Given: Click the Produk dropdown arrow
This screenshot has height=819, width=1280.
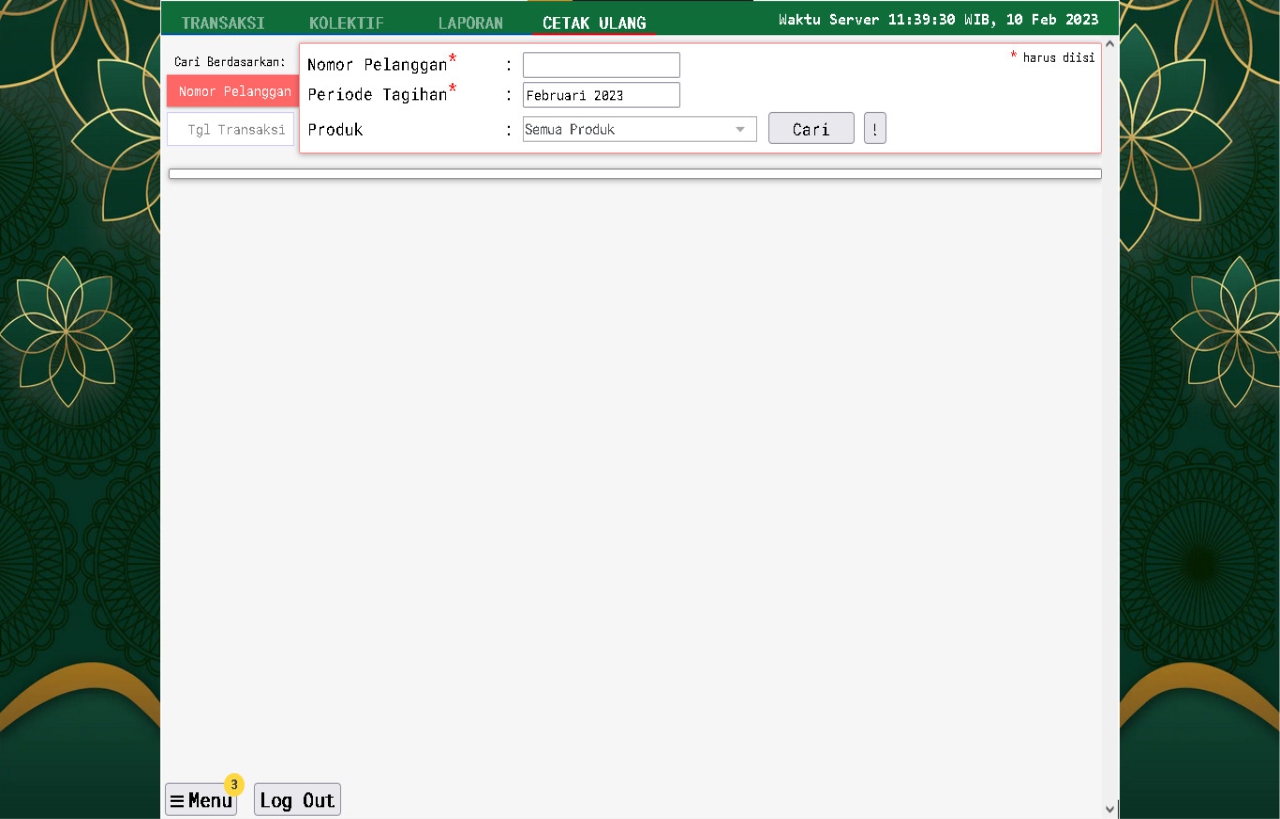Looking at the screenshot, I should [740, 129].
